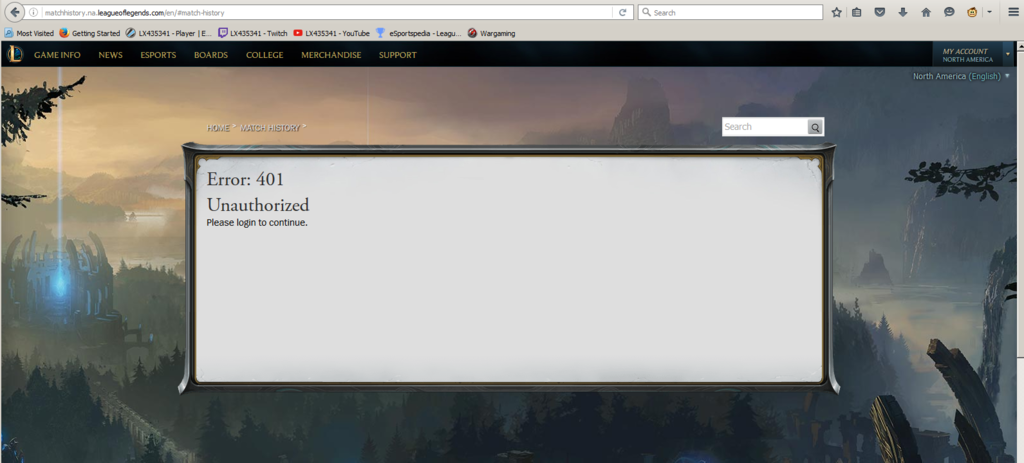The width and height of the screenshot is (1024, 463).
Task: Open the site information icon in address bar
Action: pyautogui.click(x=33, y=12)
